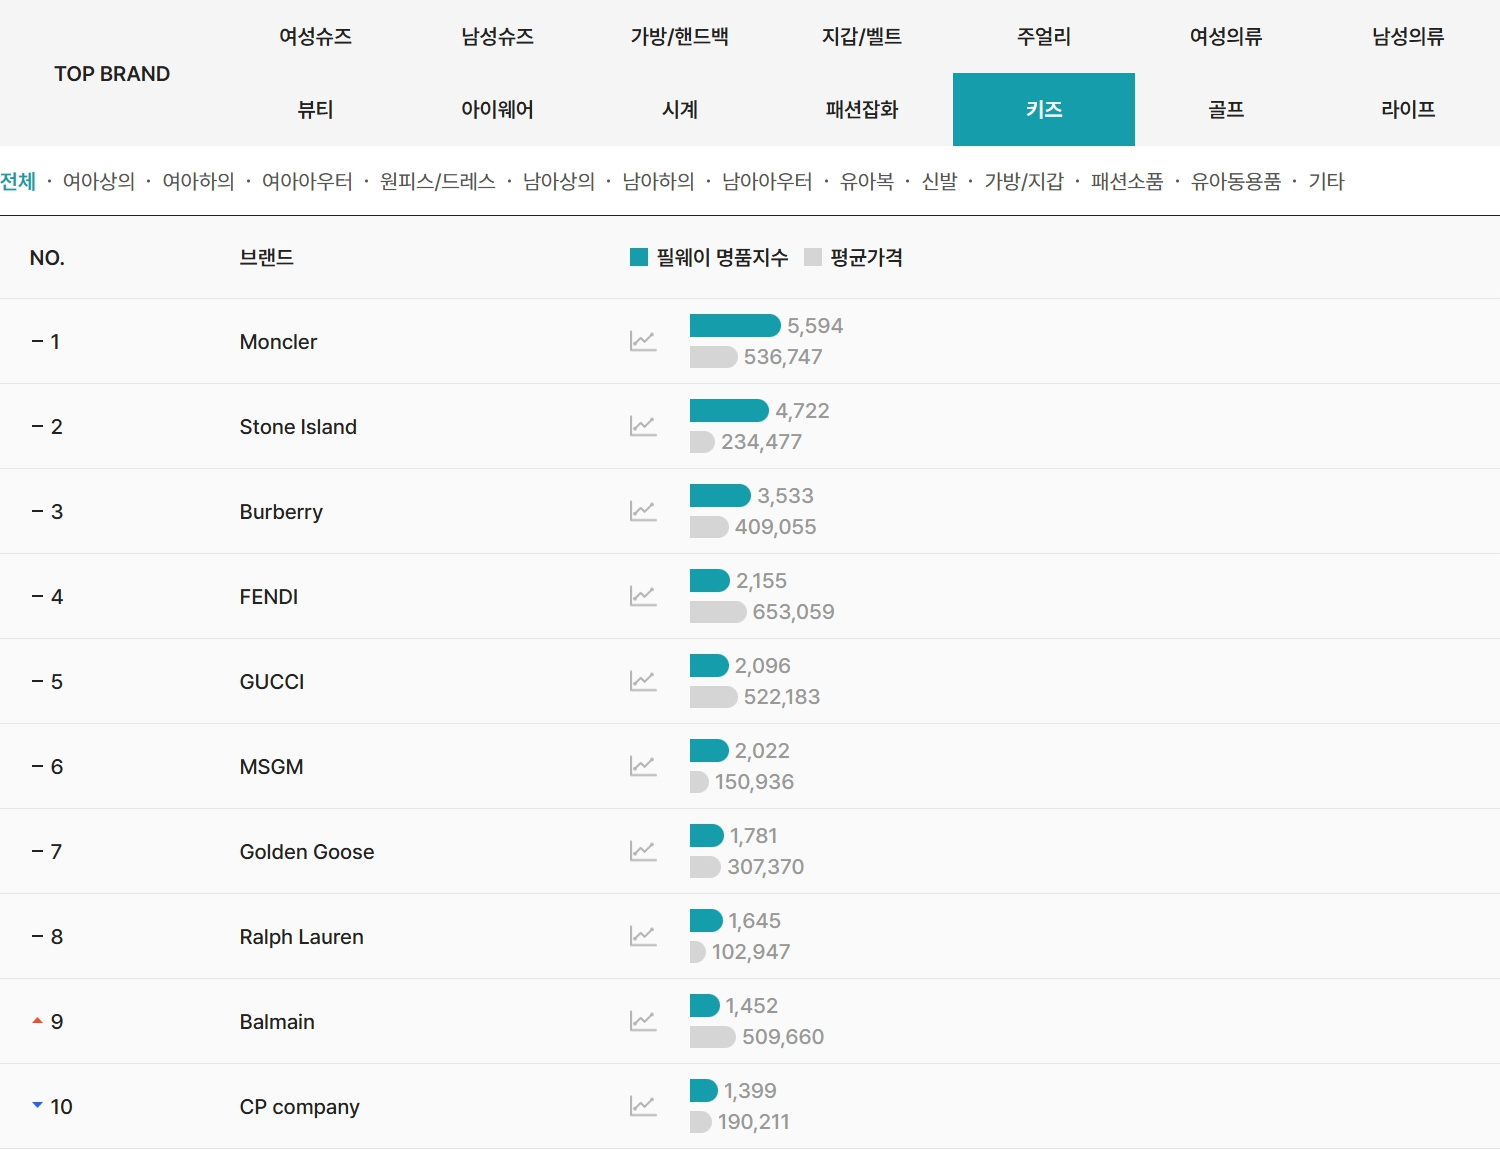Filter by 여아아우터 subcategory
Viewport: 1500px width, 1149px height.
[307, 181]
